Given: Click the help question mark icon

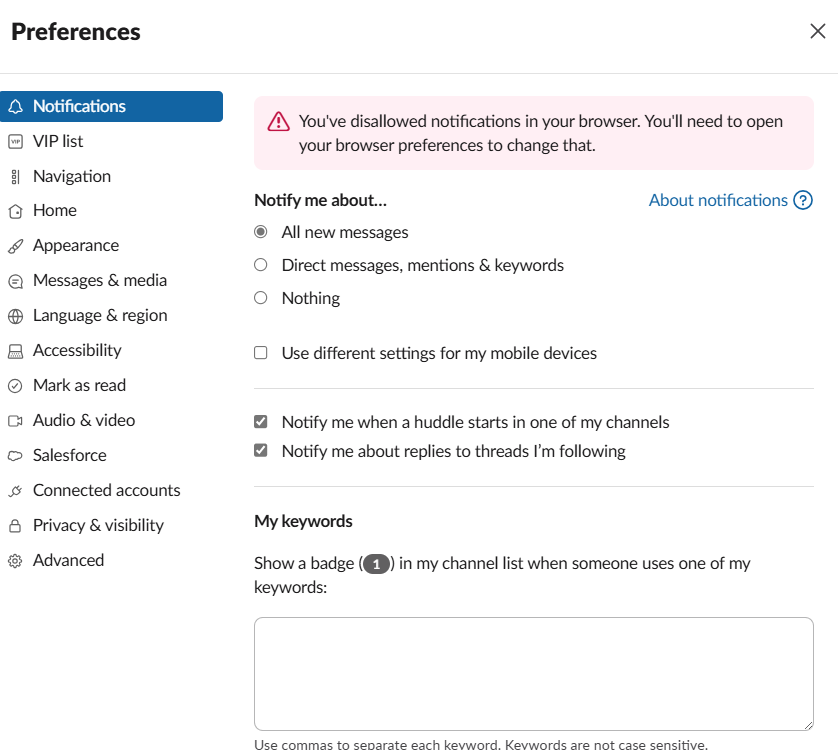Looking at the screenshot, I should click(803, 200).
